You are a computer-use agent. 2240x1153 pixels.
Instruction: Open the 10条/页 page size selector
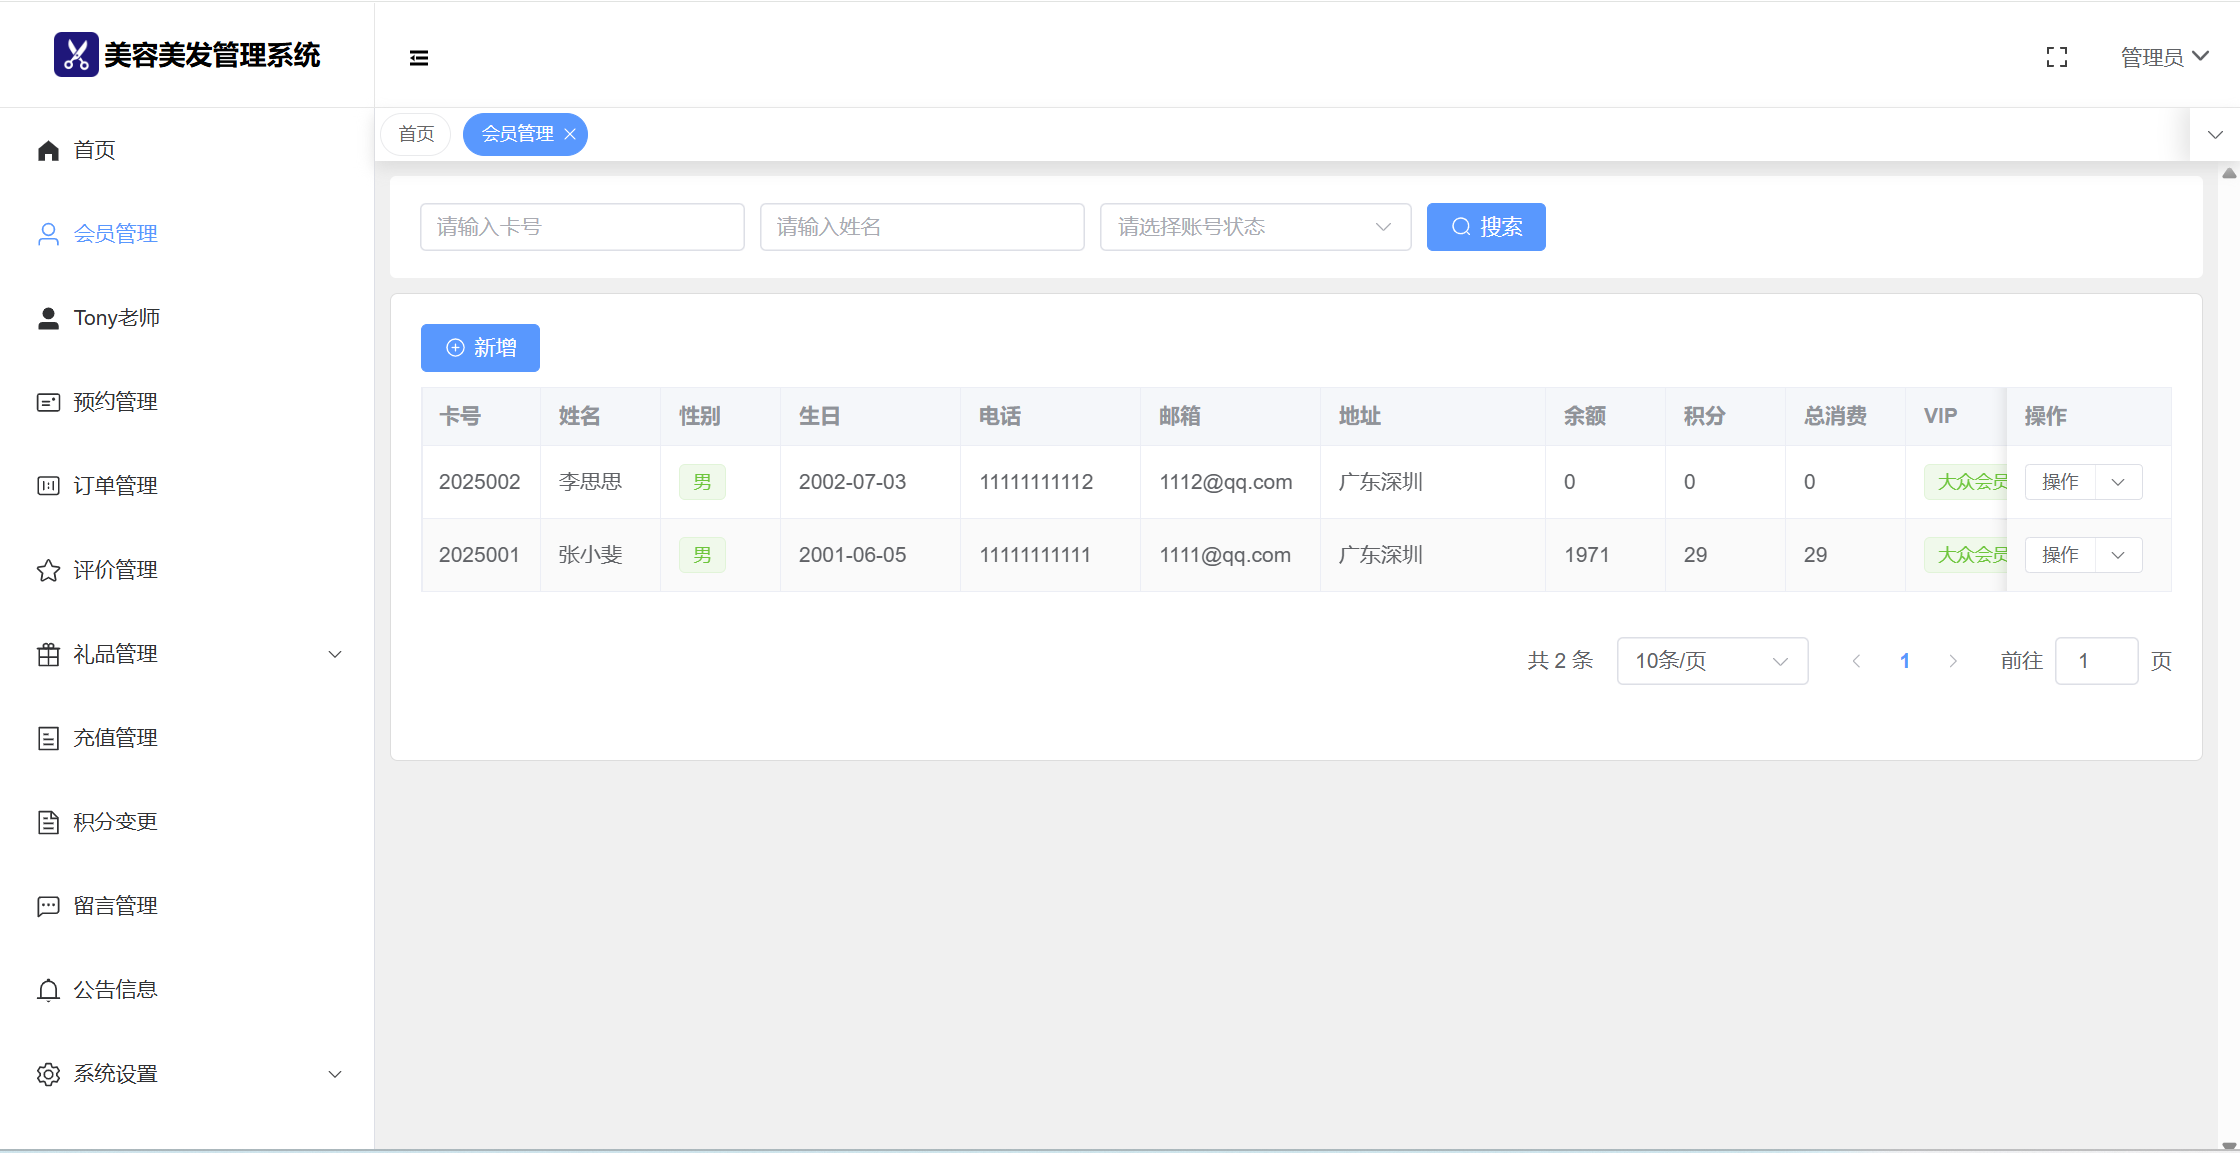coord(1711,661)
